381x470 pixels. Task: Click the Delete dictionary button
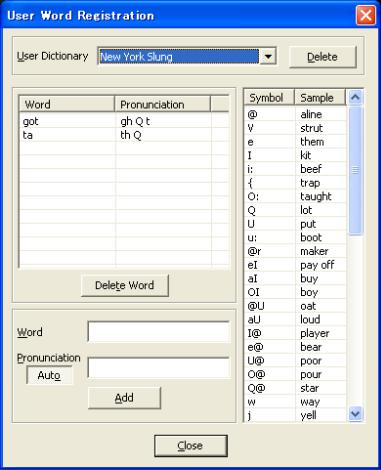click(x=322, y=57)
